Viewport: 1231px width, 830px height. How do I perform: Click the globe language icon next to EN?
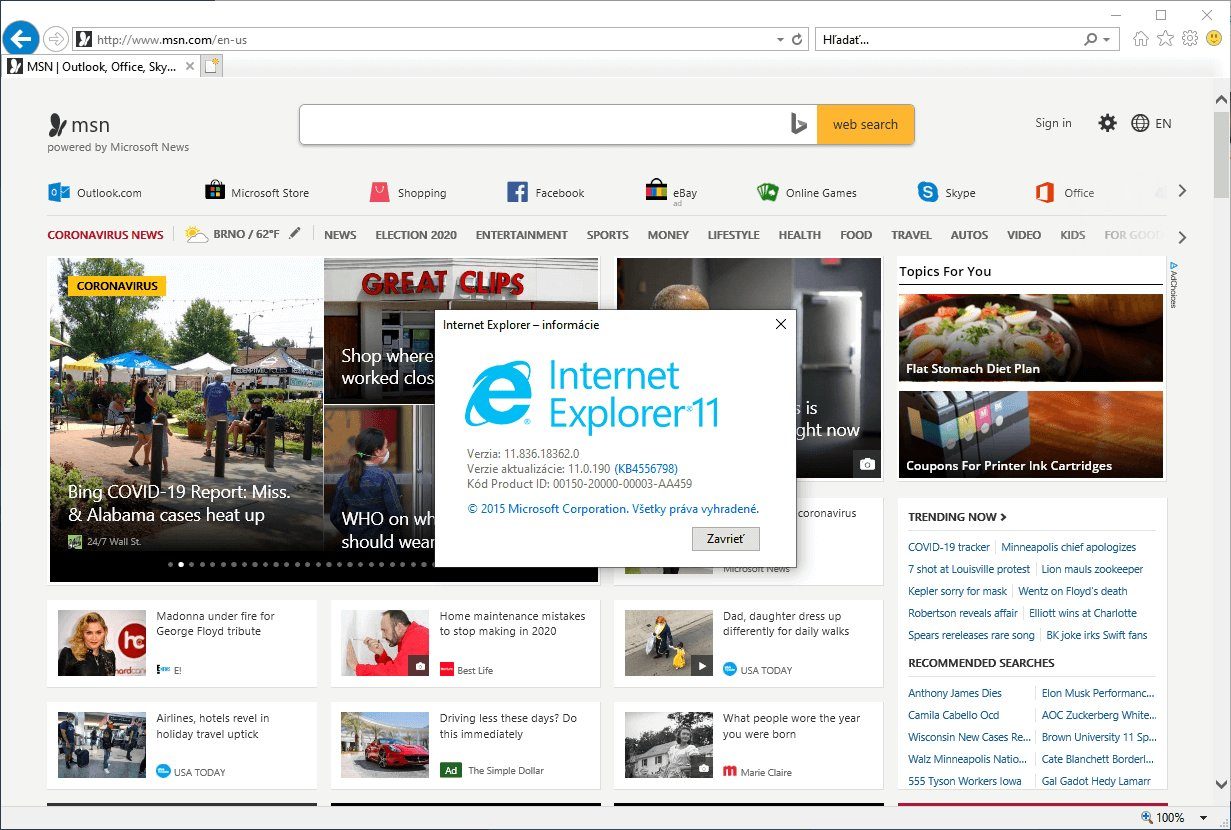[1140, 122]
